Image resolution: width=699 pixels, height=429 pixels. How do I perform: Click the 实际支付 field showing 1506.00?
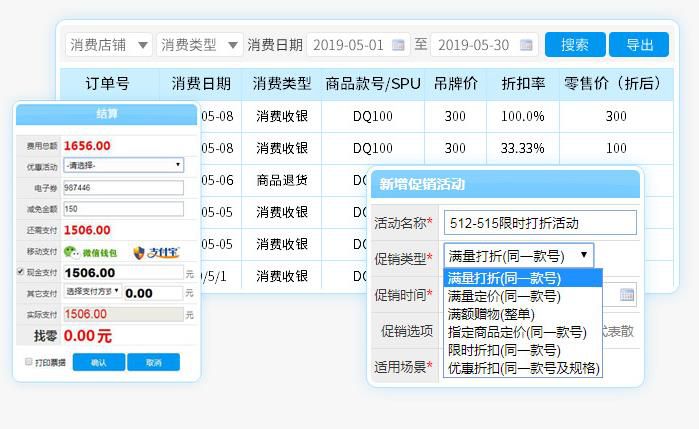(123, 314)
